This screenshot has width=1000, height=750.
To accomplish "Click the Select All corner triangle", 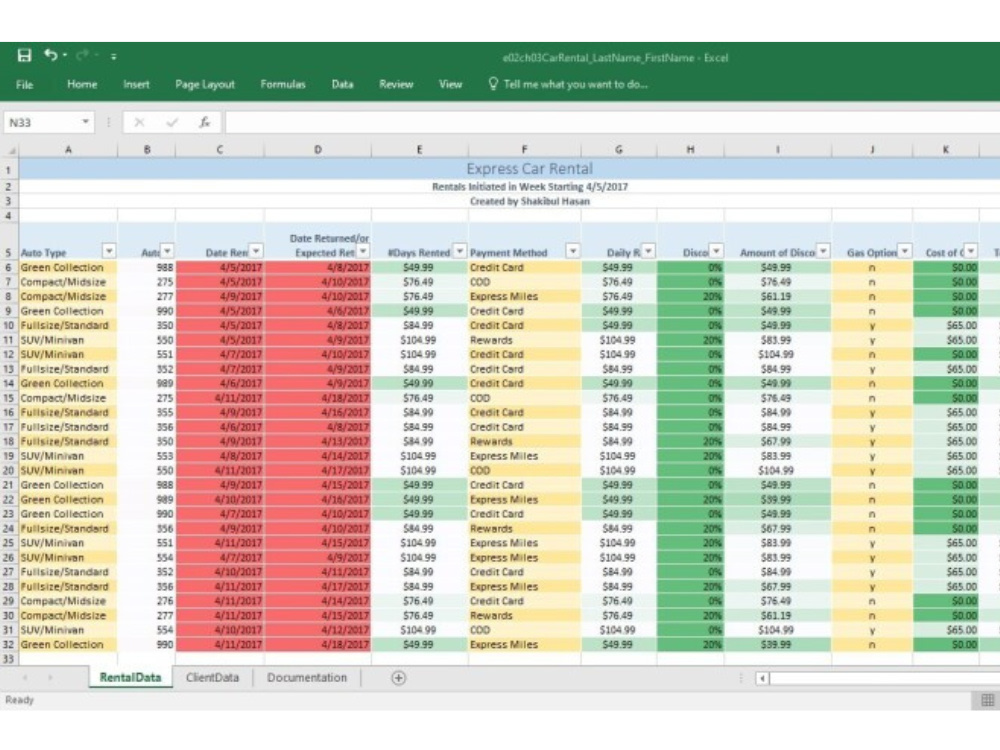I will pos(9,150).
